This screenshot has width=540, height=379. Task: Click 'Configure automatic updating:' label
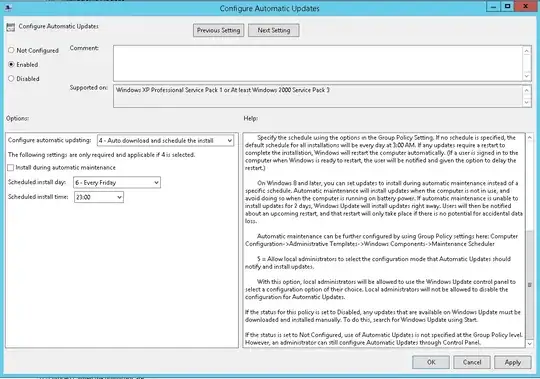pos(50,140)
